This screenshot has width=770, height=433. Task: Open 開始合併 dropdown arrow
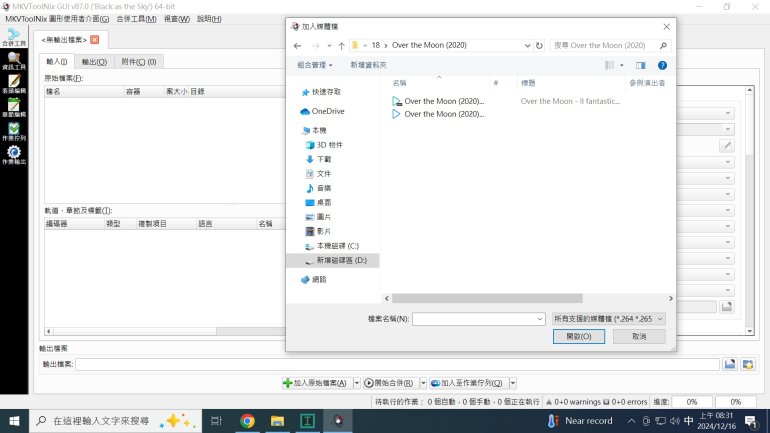pos(423,383)
